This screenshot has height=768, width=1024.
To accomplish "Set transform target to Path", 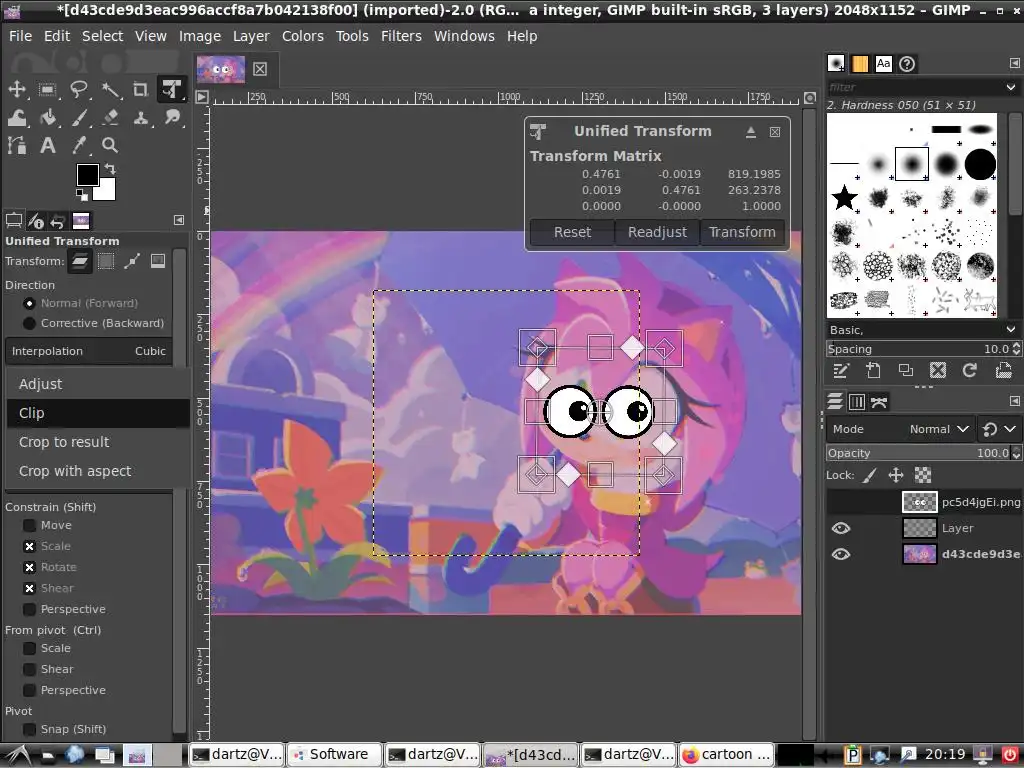I will coord(132,261).
